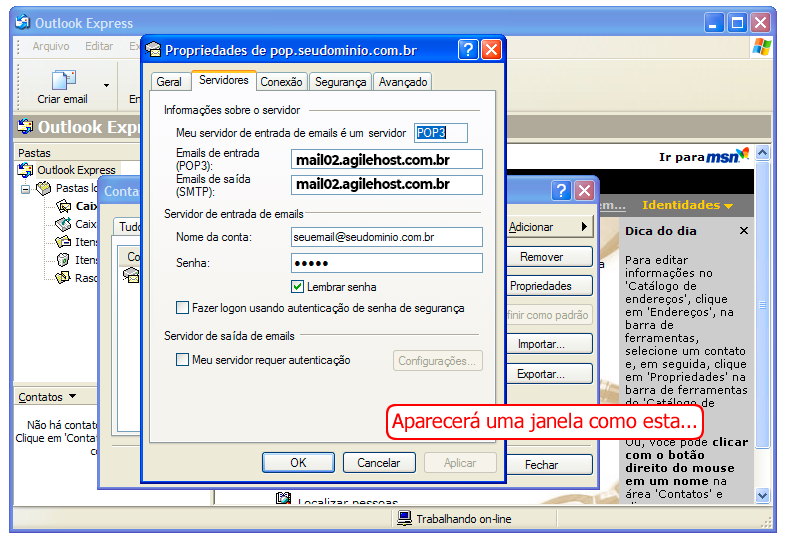Switch to the Conexão tab

click(281, 82)
